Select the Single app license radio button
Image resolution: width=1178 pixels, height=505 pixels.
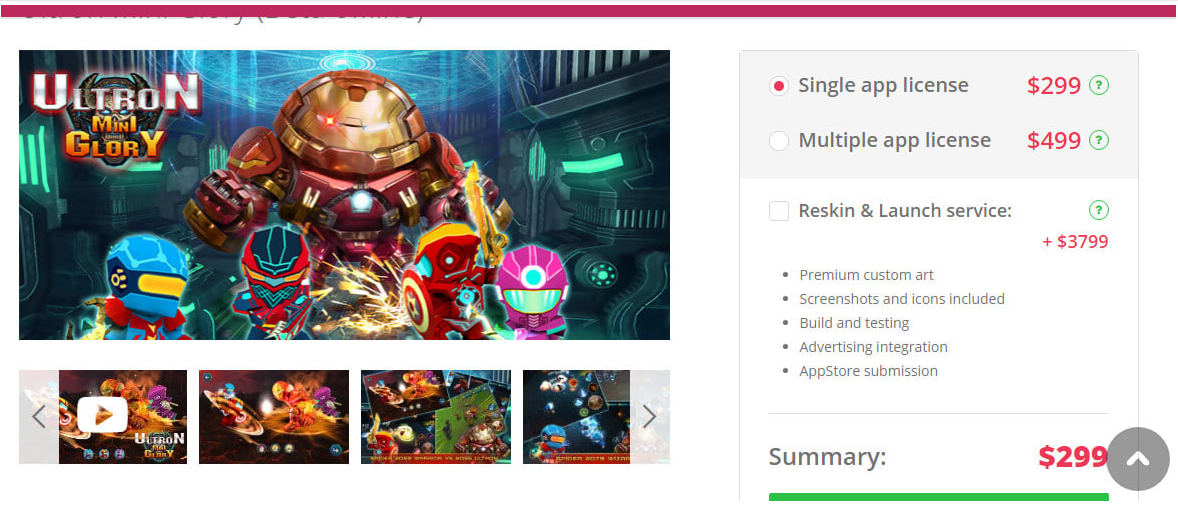click(779, 86)
